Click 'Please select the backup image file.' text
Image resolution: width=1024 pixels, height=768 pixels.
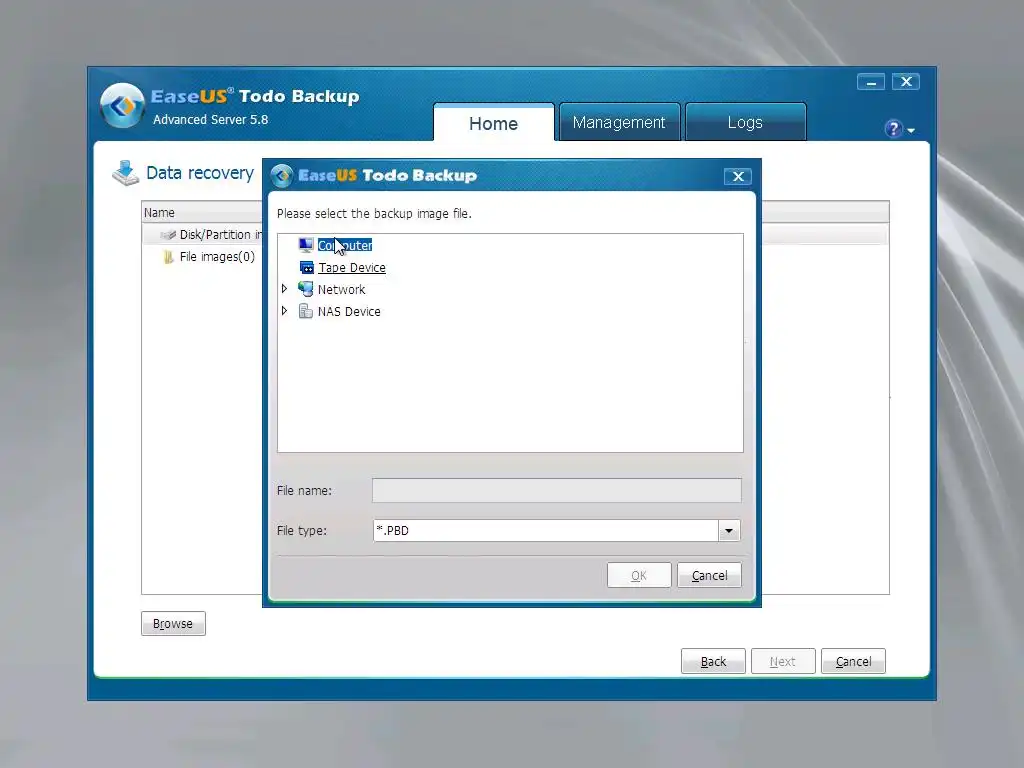(x=374, y=214)
